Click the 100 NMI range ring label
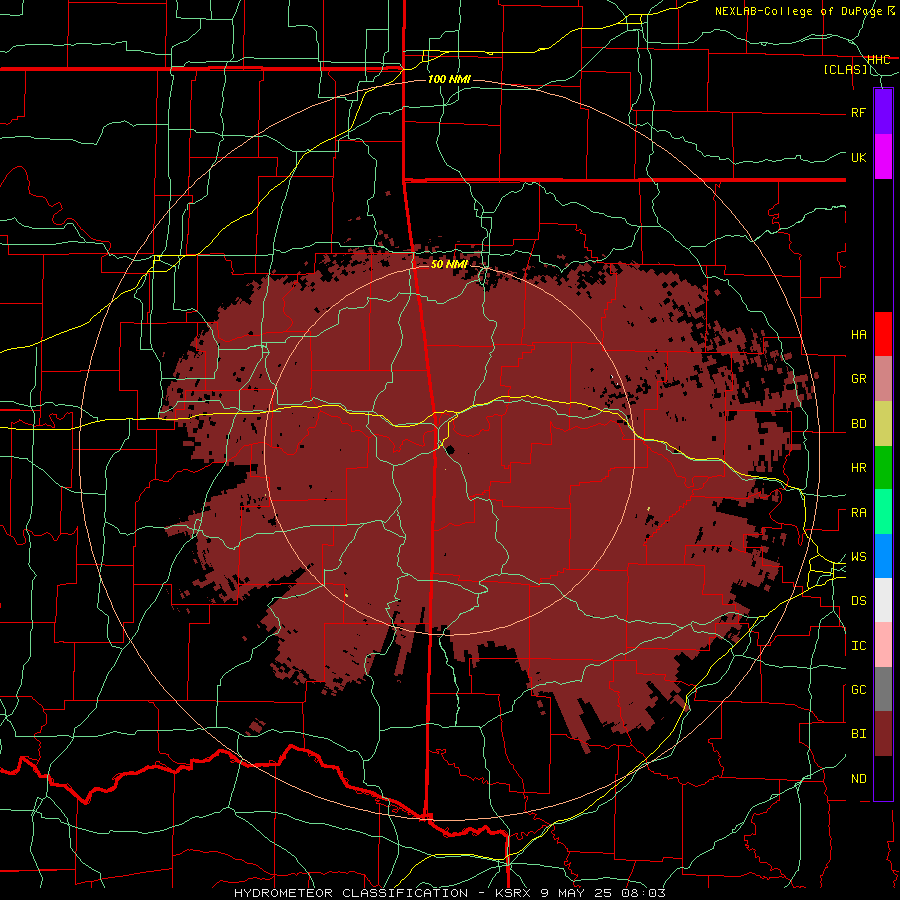900x900 pixels. click(x=449, y=79)
